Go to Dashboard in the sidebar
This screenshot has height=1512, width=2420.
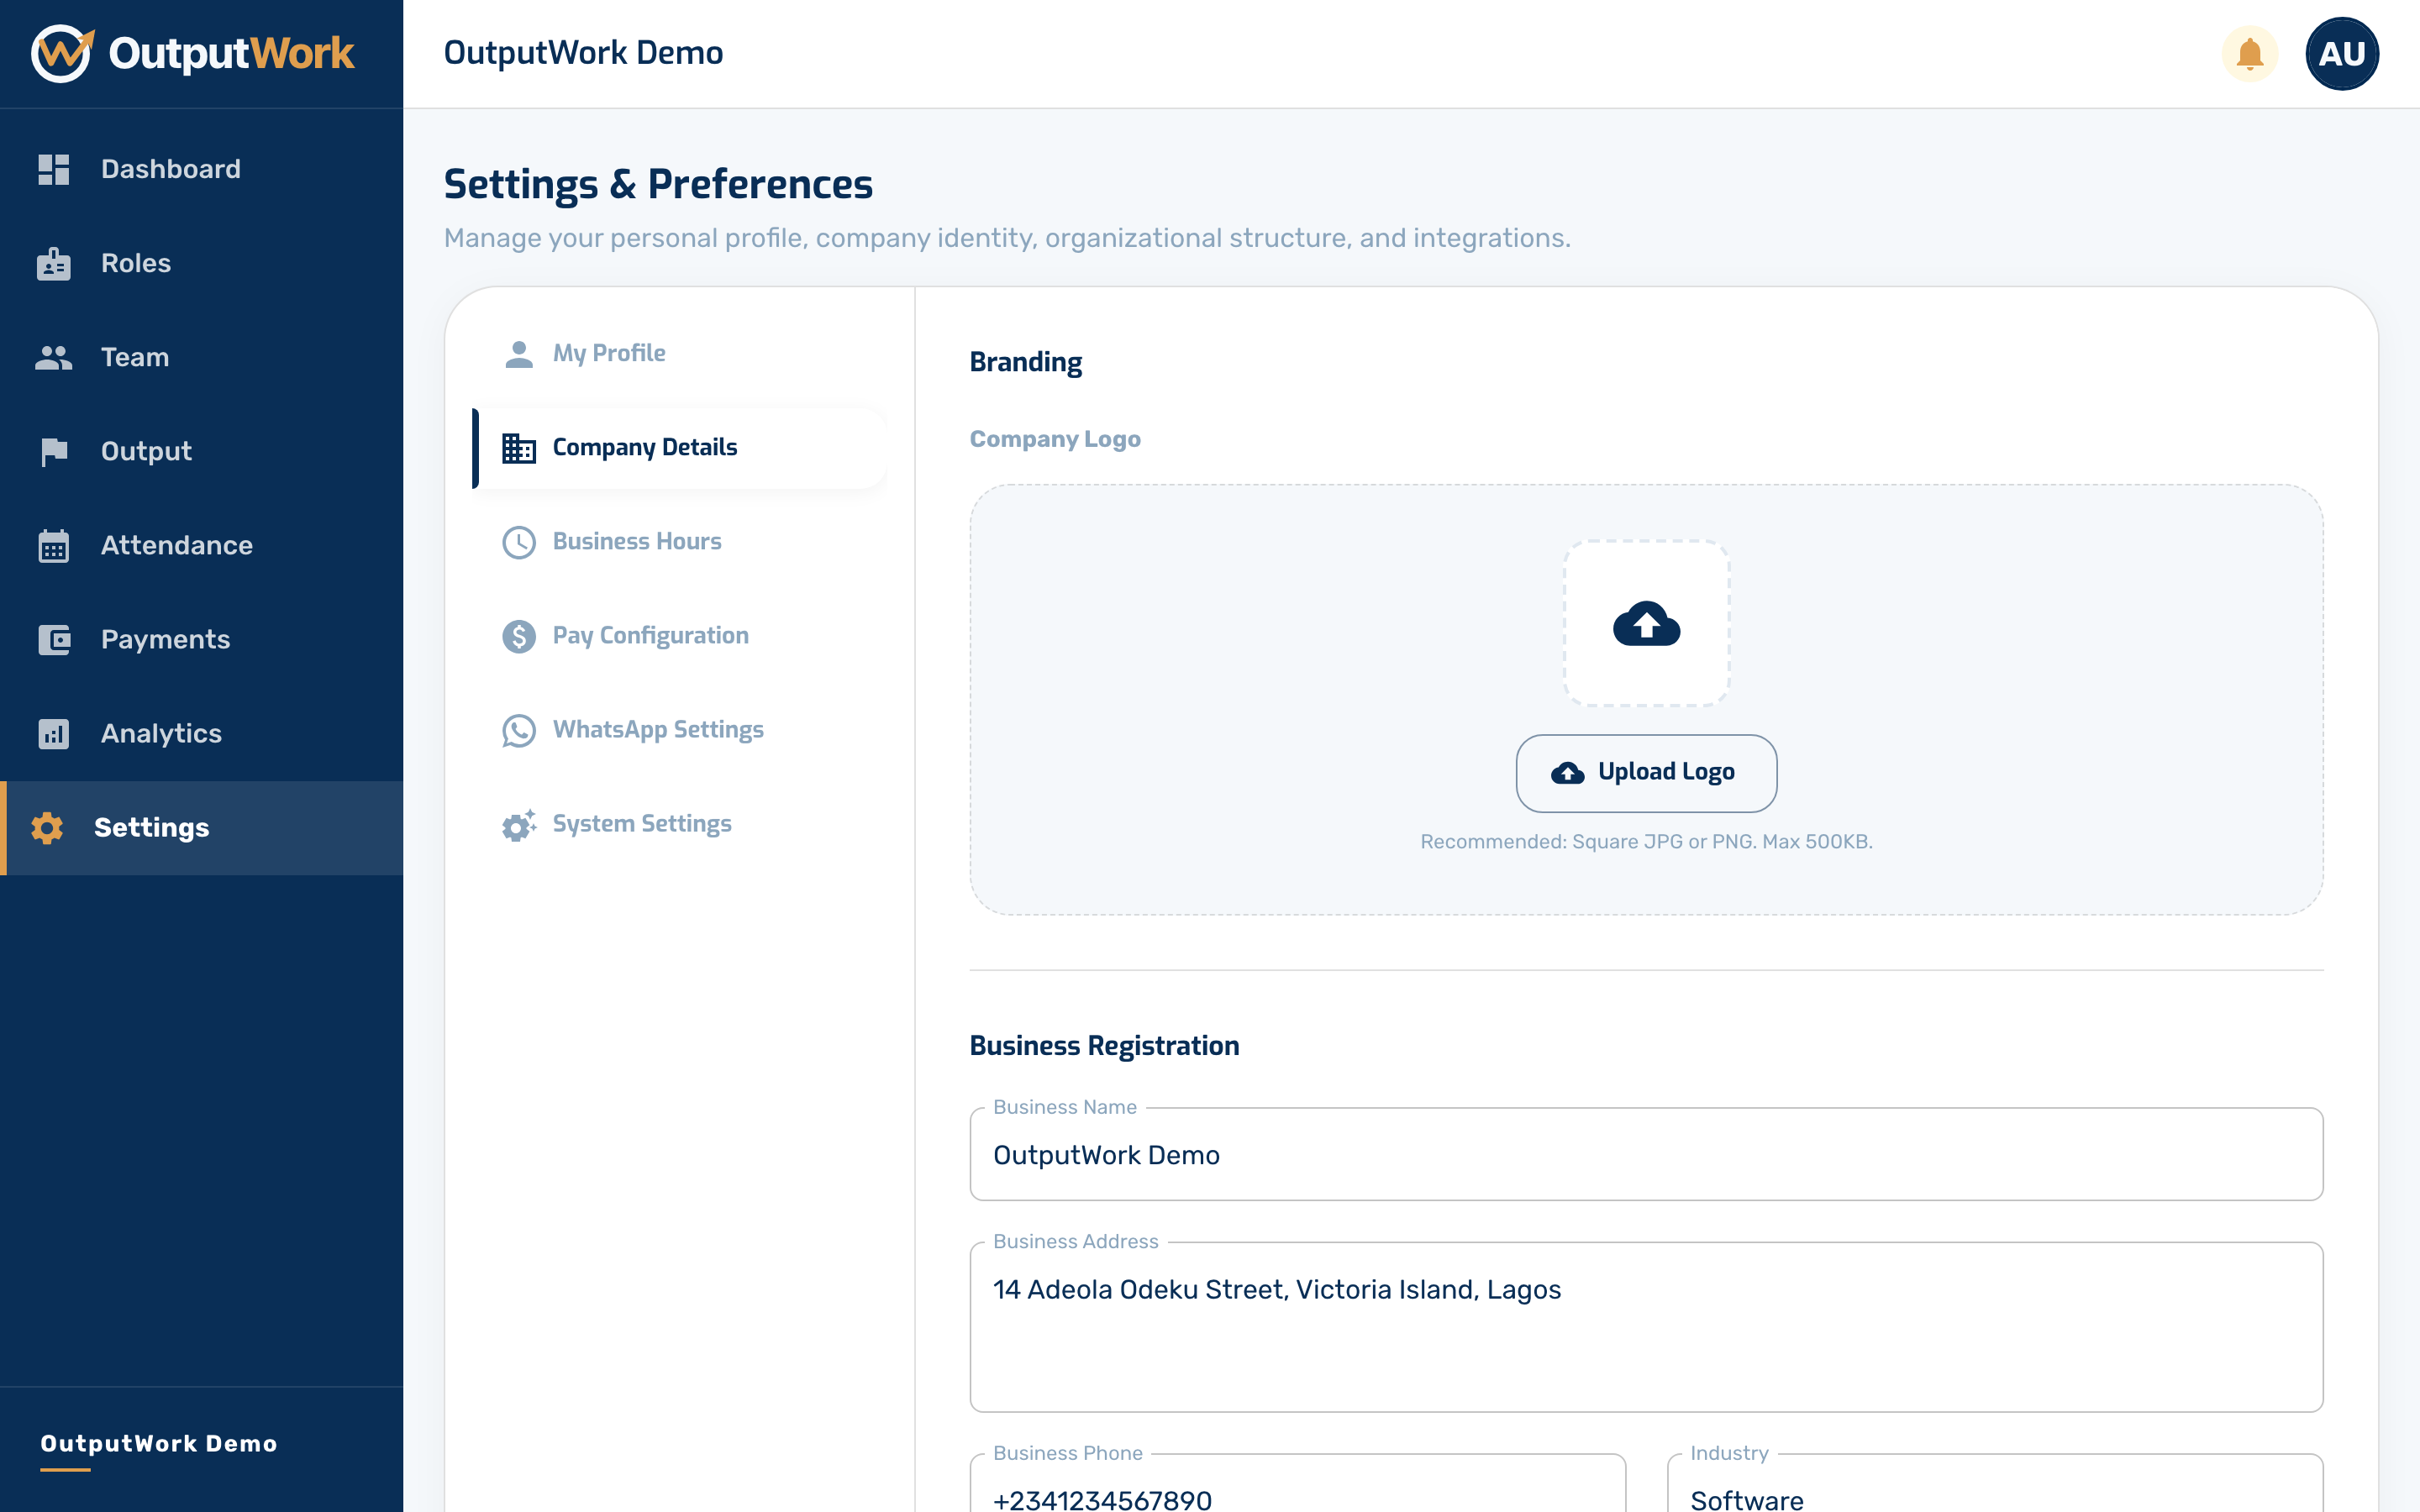pyautogui.click(x=202, y=169)
